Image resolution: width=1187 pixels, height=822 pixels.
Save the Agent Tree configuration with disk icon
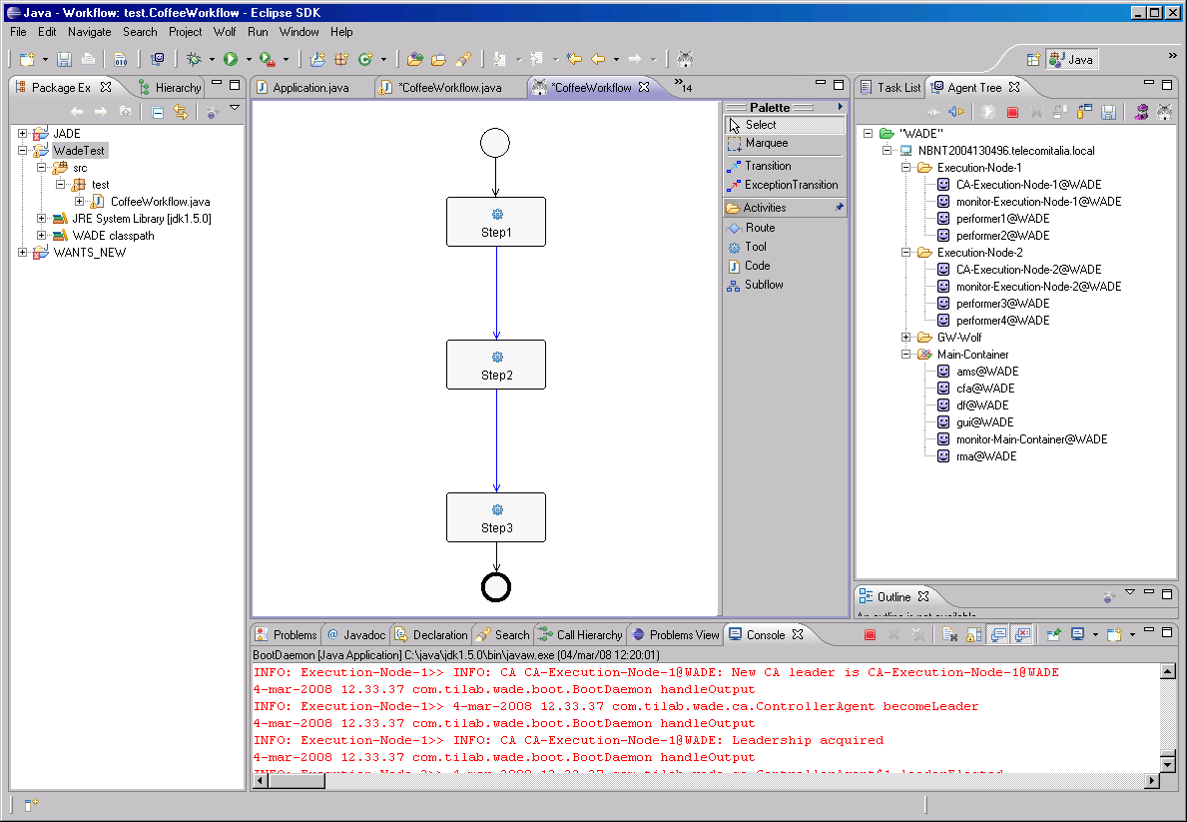click(x=1109, y=112)
